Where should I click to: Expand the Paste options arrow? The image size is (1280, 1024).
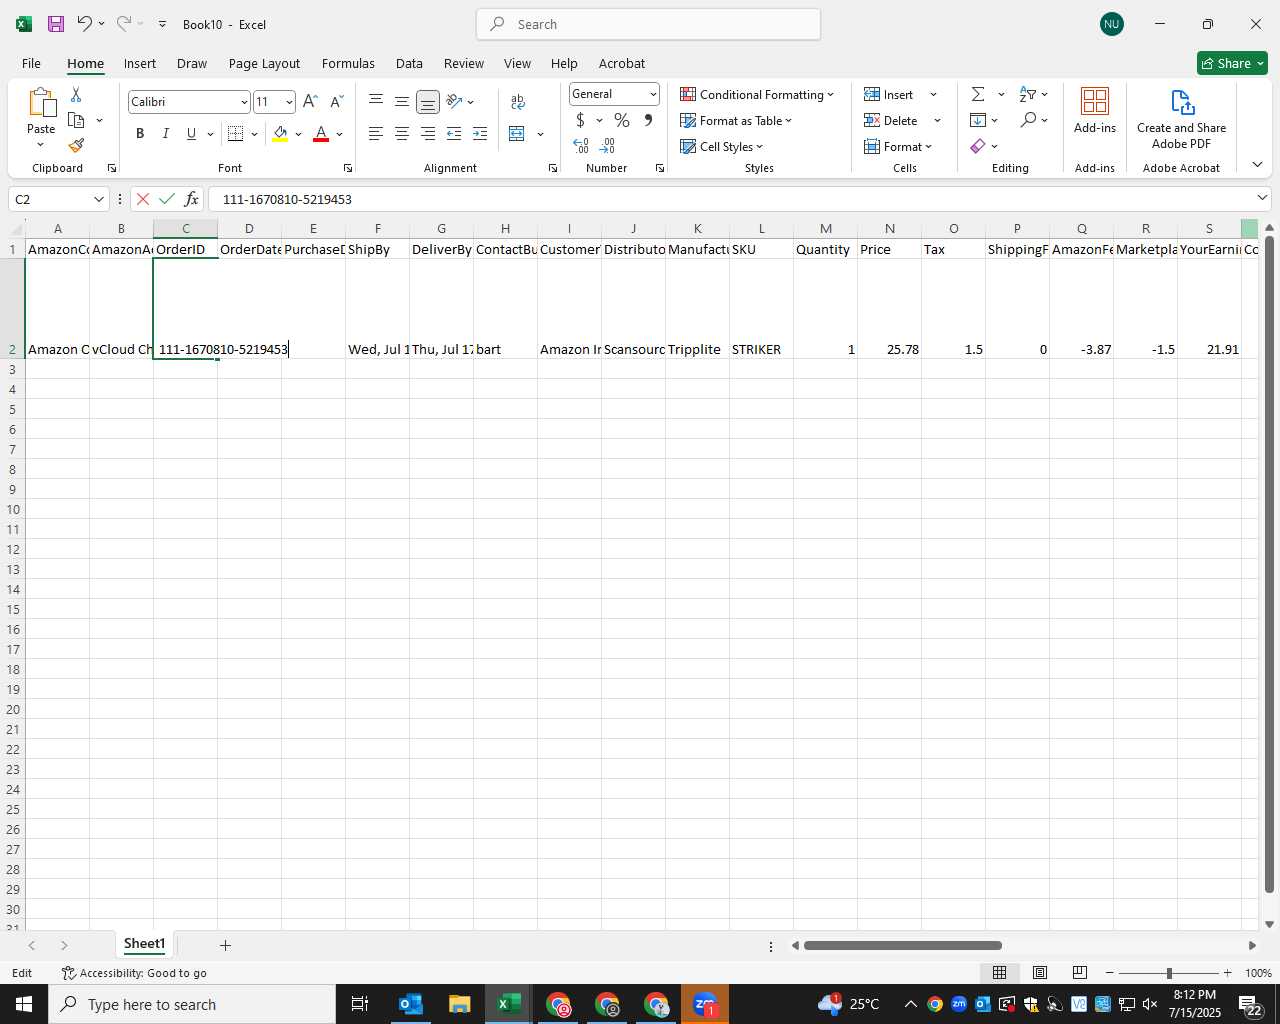click(41, 144)
